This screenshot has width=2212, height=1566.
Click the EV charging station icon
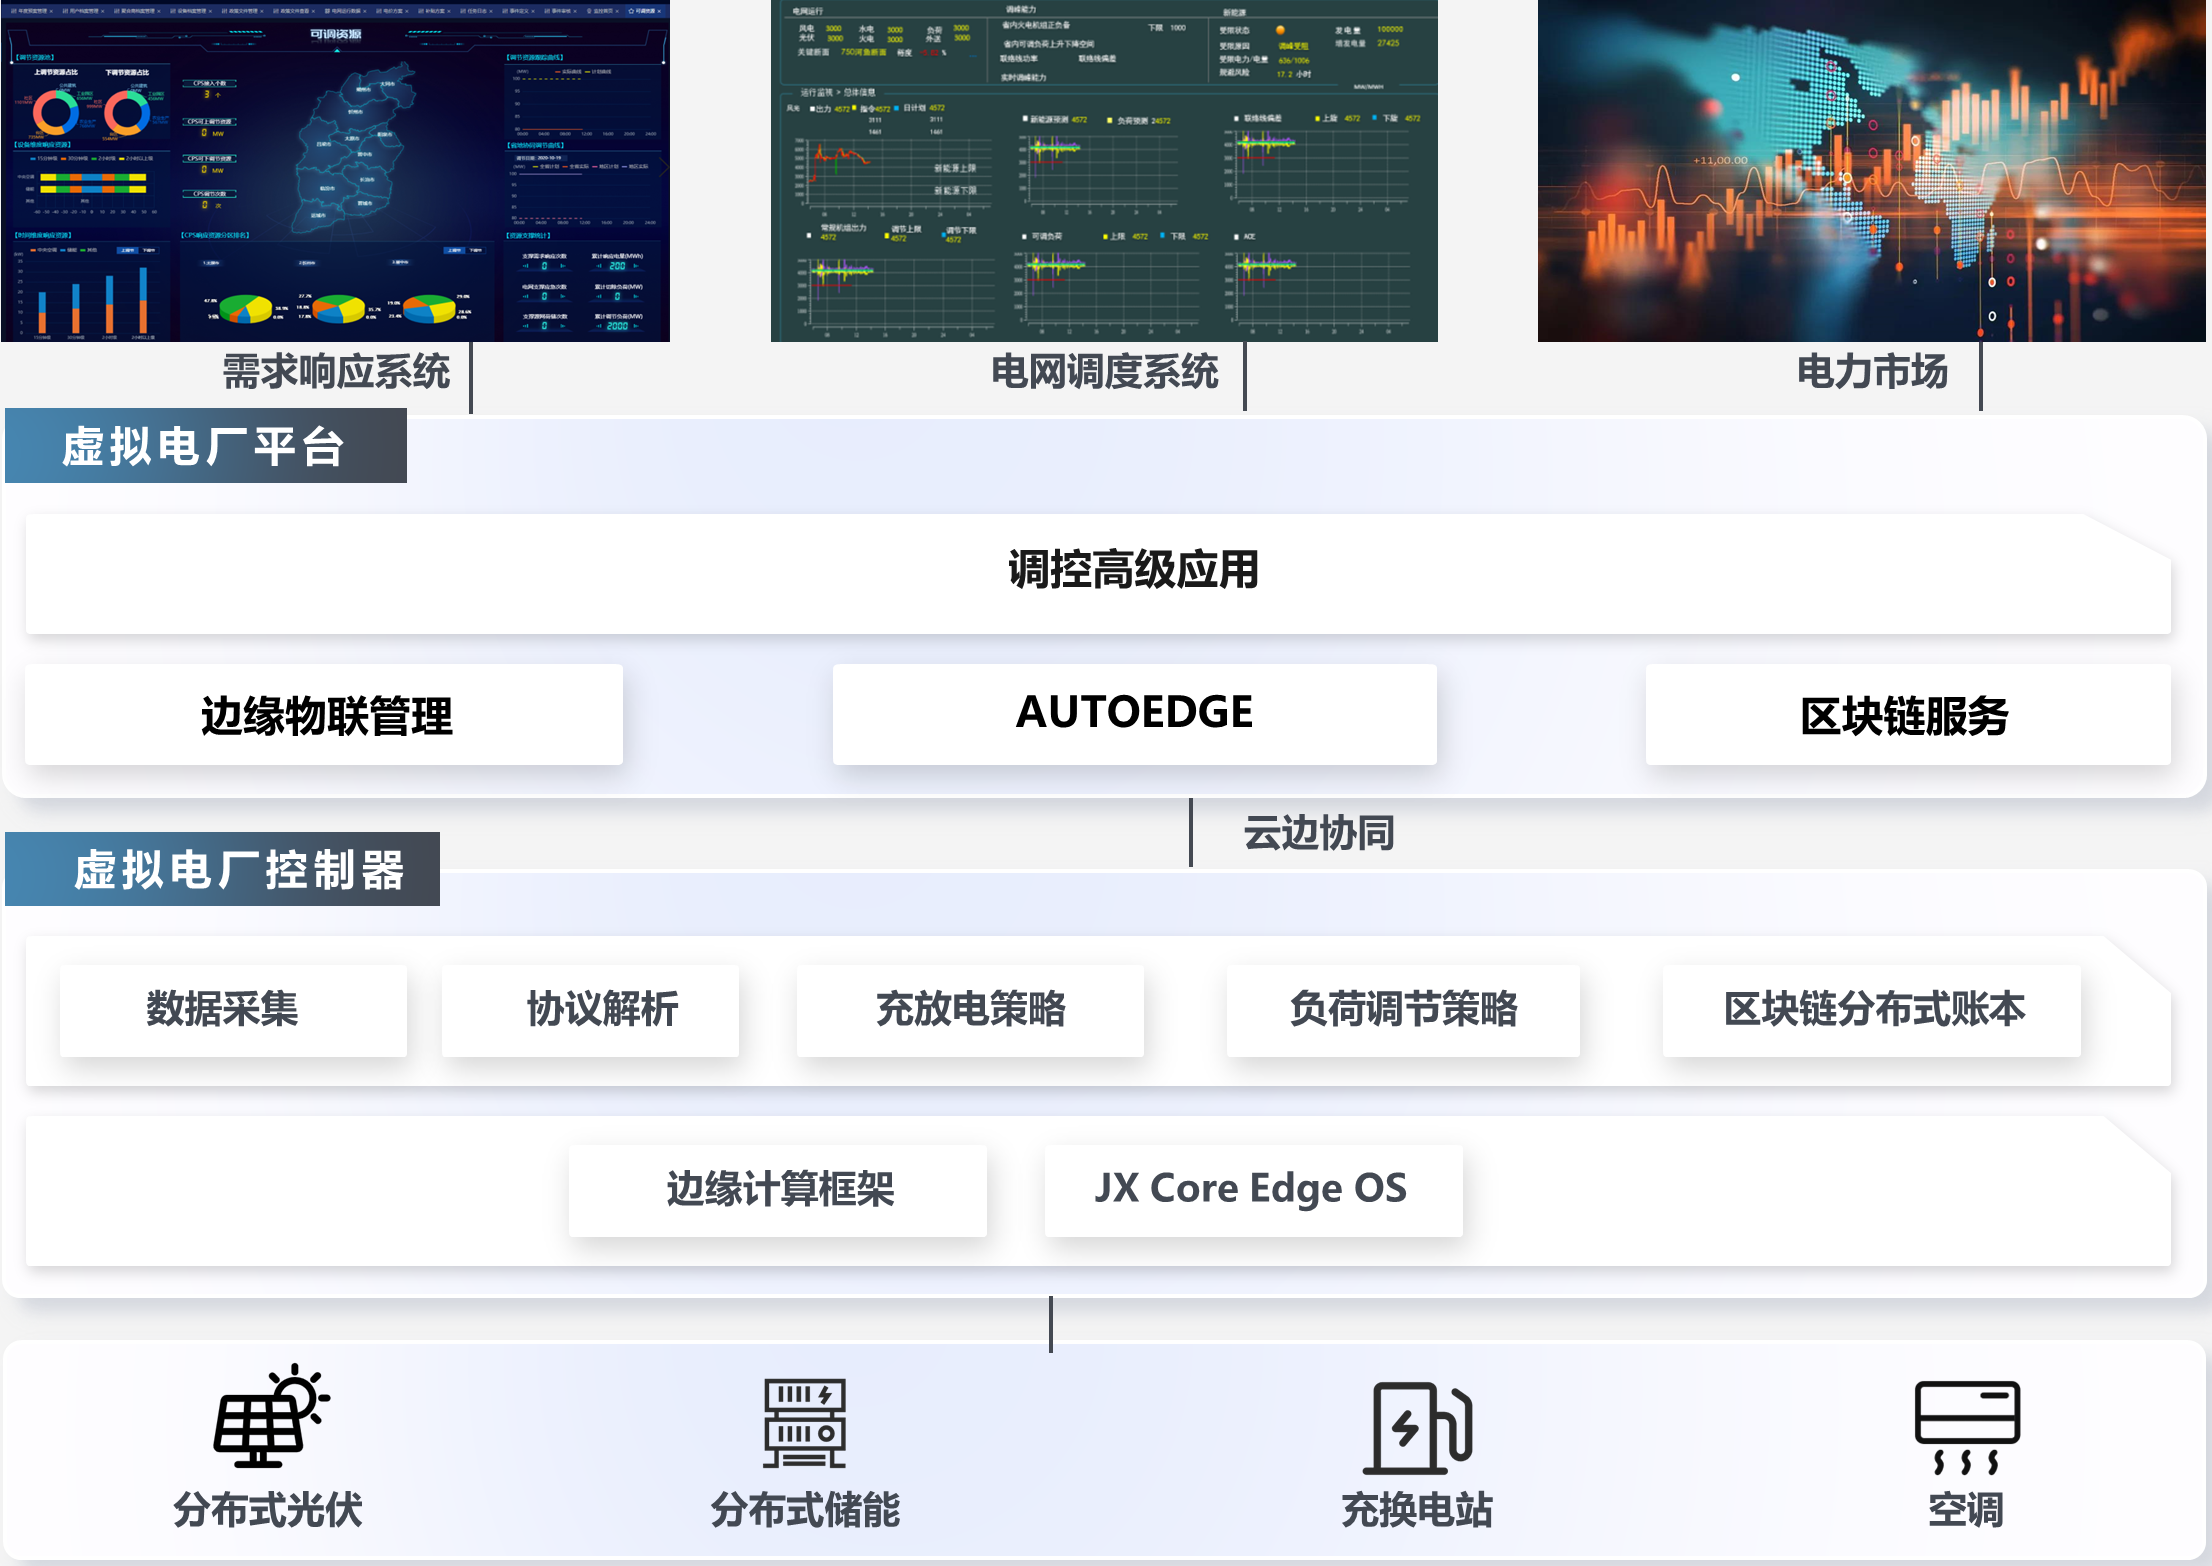(x=1417, y=1427)
